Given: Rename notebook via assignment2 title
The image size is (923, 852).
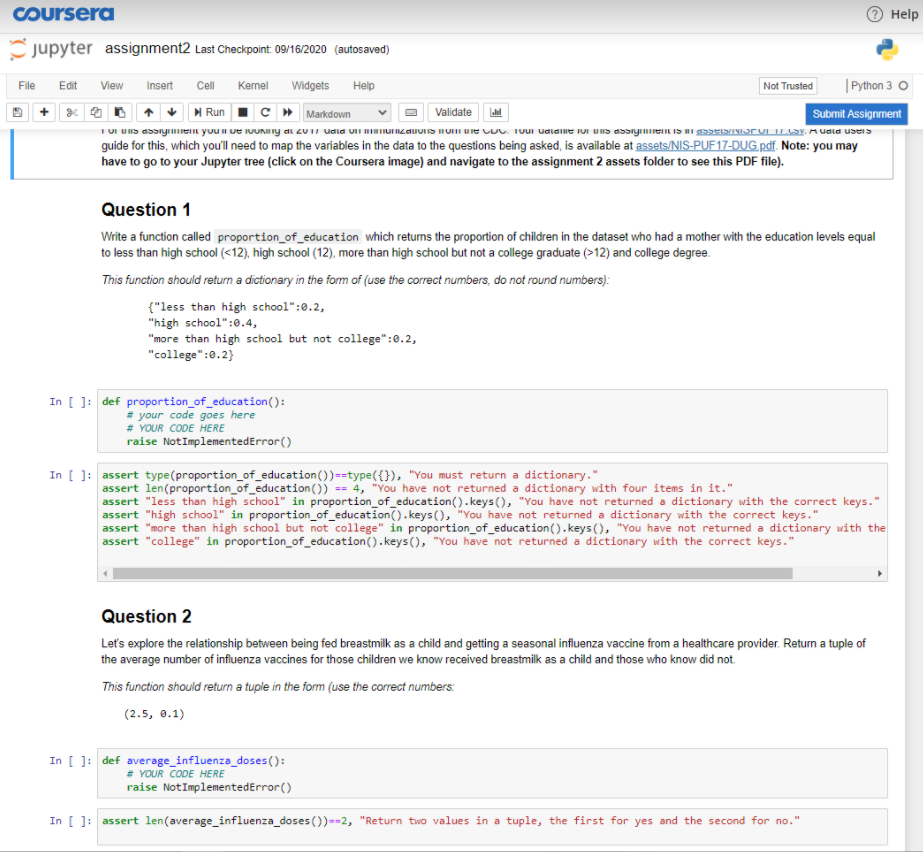Looking at the screenshot, I should pyautogui.click(x=147, y=48).
